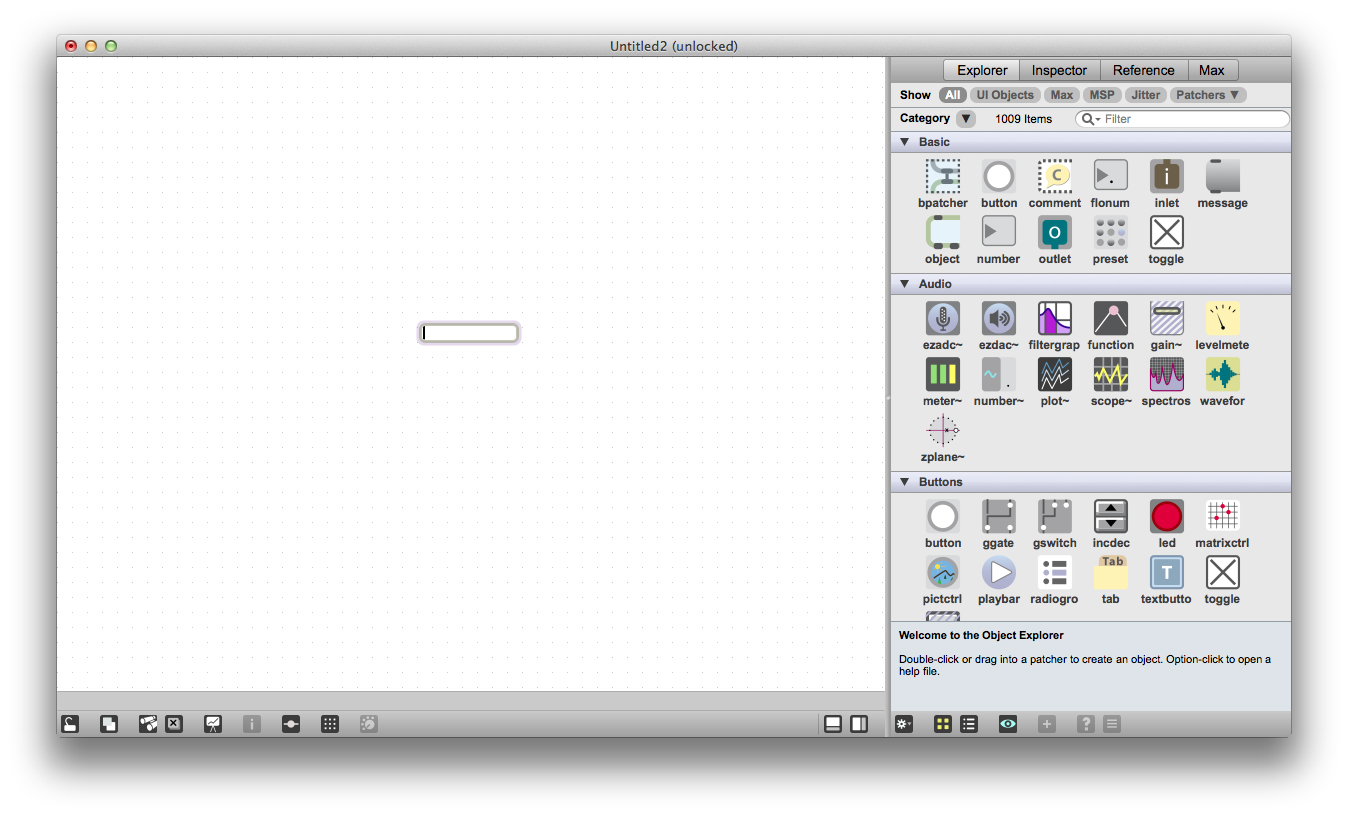Select the inlet object icon
The height and width of the screenshot is (816, 1348).
1166,177
